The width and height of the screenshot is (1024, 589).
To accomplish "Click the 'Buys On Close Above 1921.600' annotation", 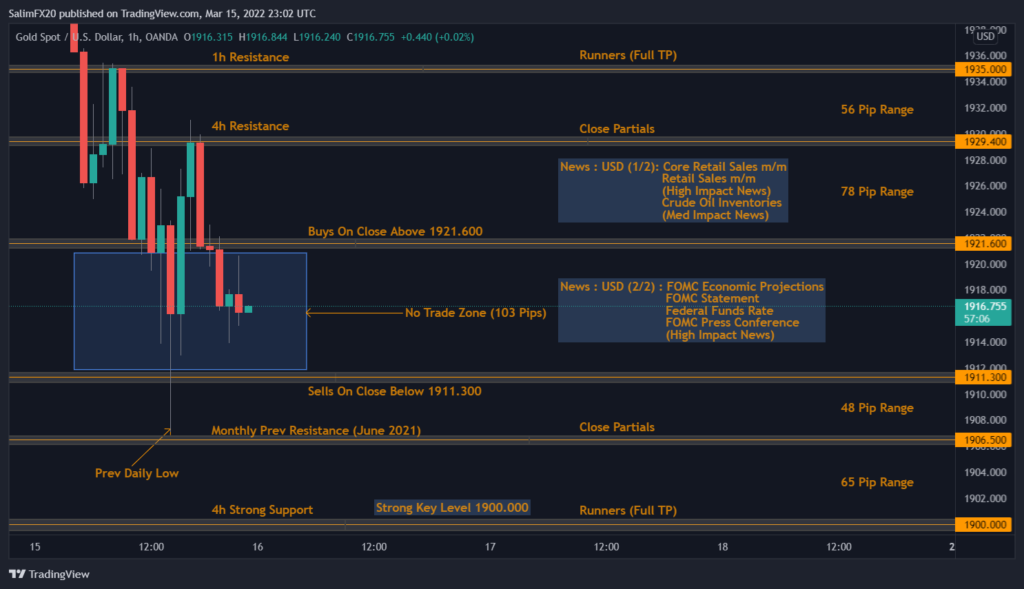I will tap(395, 231).
